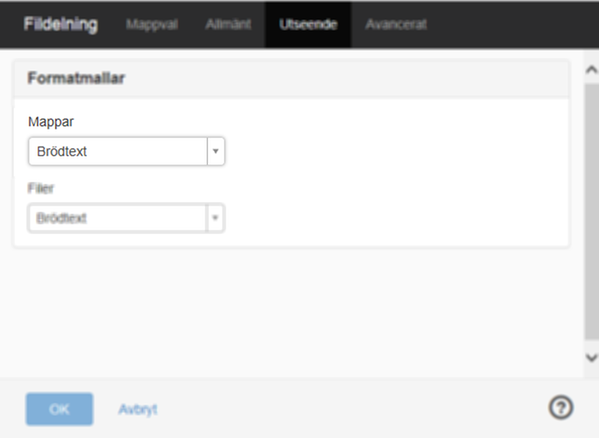599x438 pixels.
Task: Click the Mappar field label
Action: tap(51, 122)
